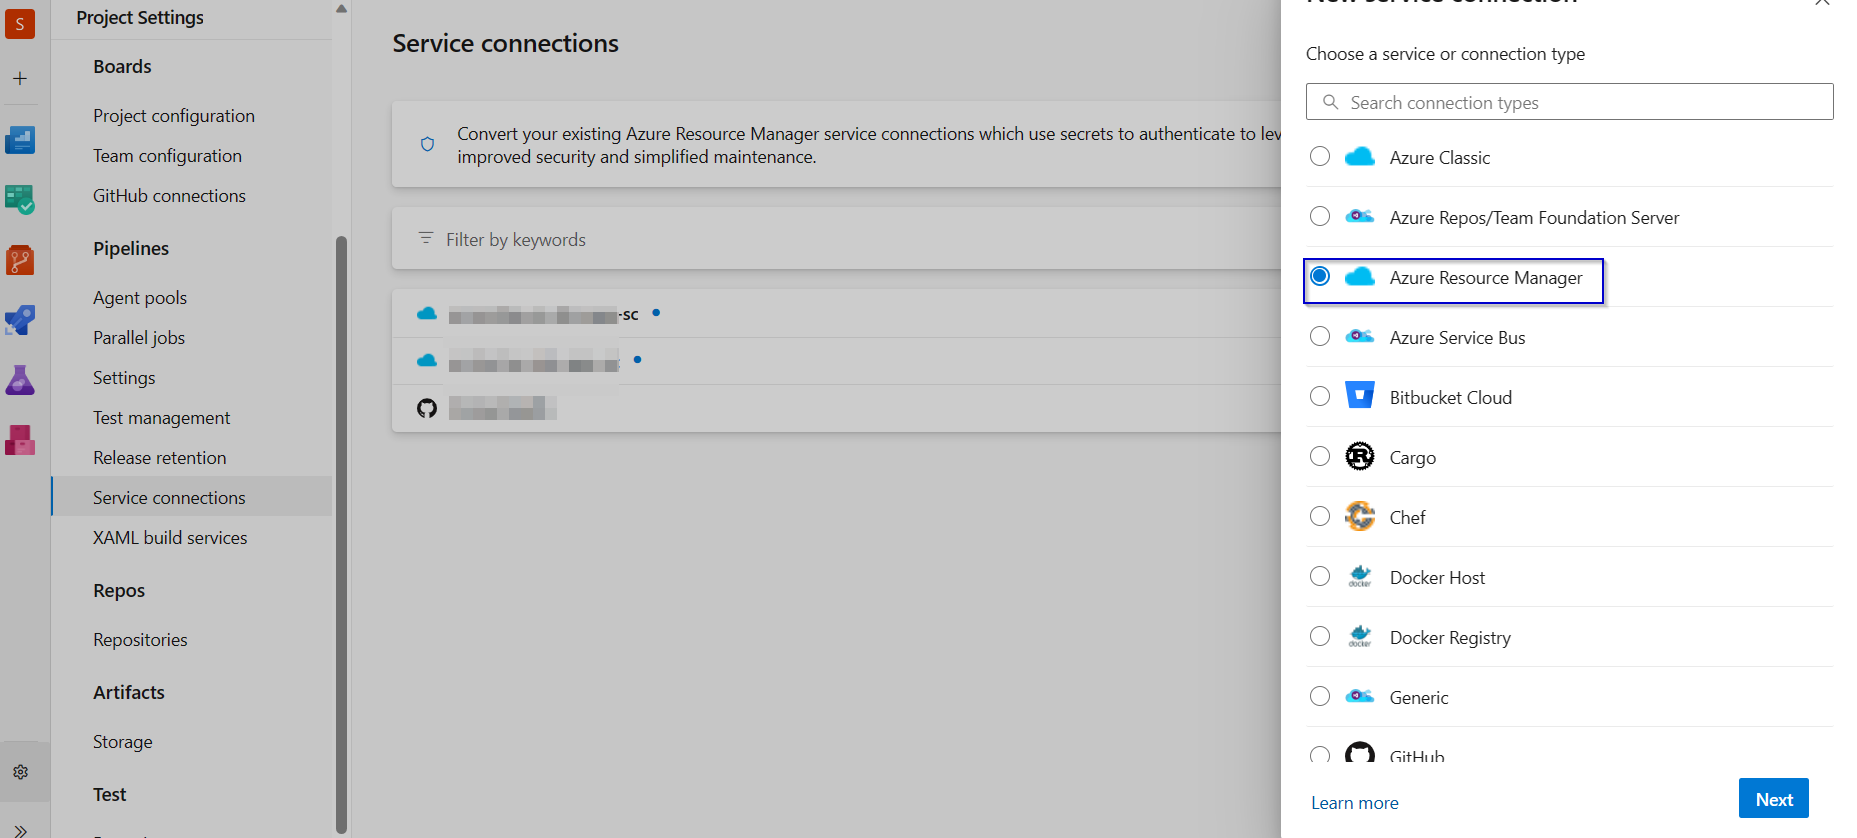The width and height of the screenshot is (1857, 838).
Task: Open the Repos icon in left rail
Action: 20,260
